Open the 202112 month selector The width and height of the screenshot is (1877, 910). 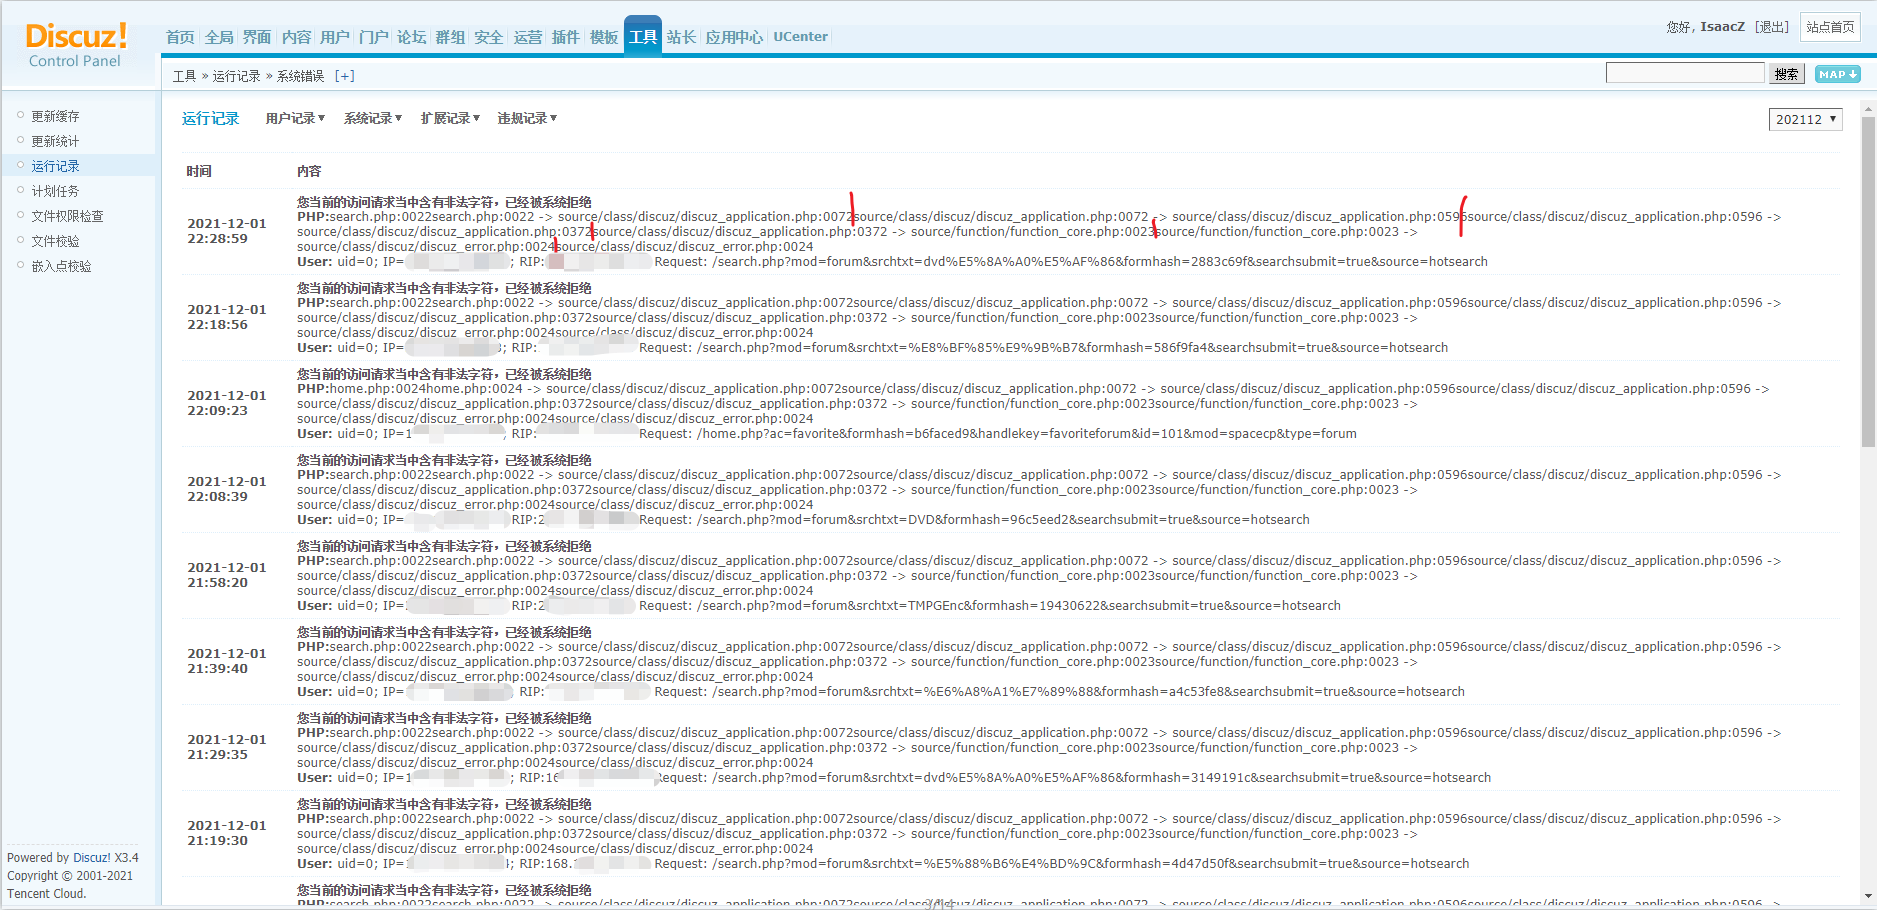pos(1805,119)
